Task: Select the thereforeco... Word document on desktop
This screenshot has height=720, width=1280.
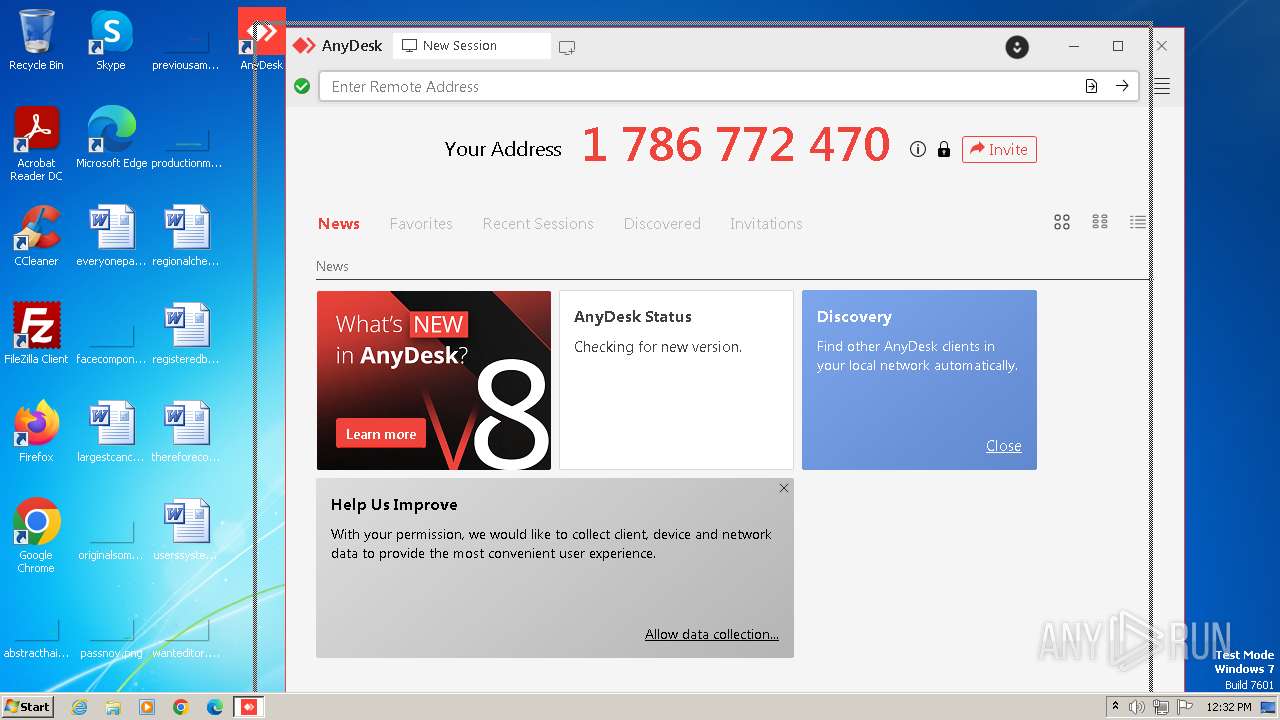Action: pos(186,433)
